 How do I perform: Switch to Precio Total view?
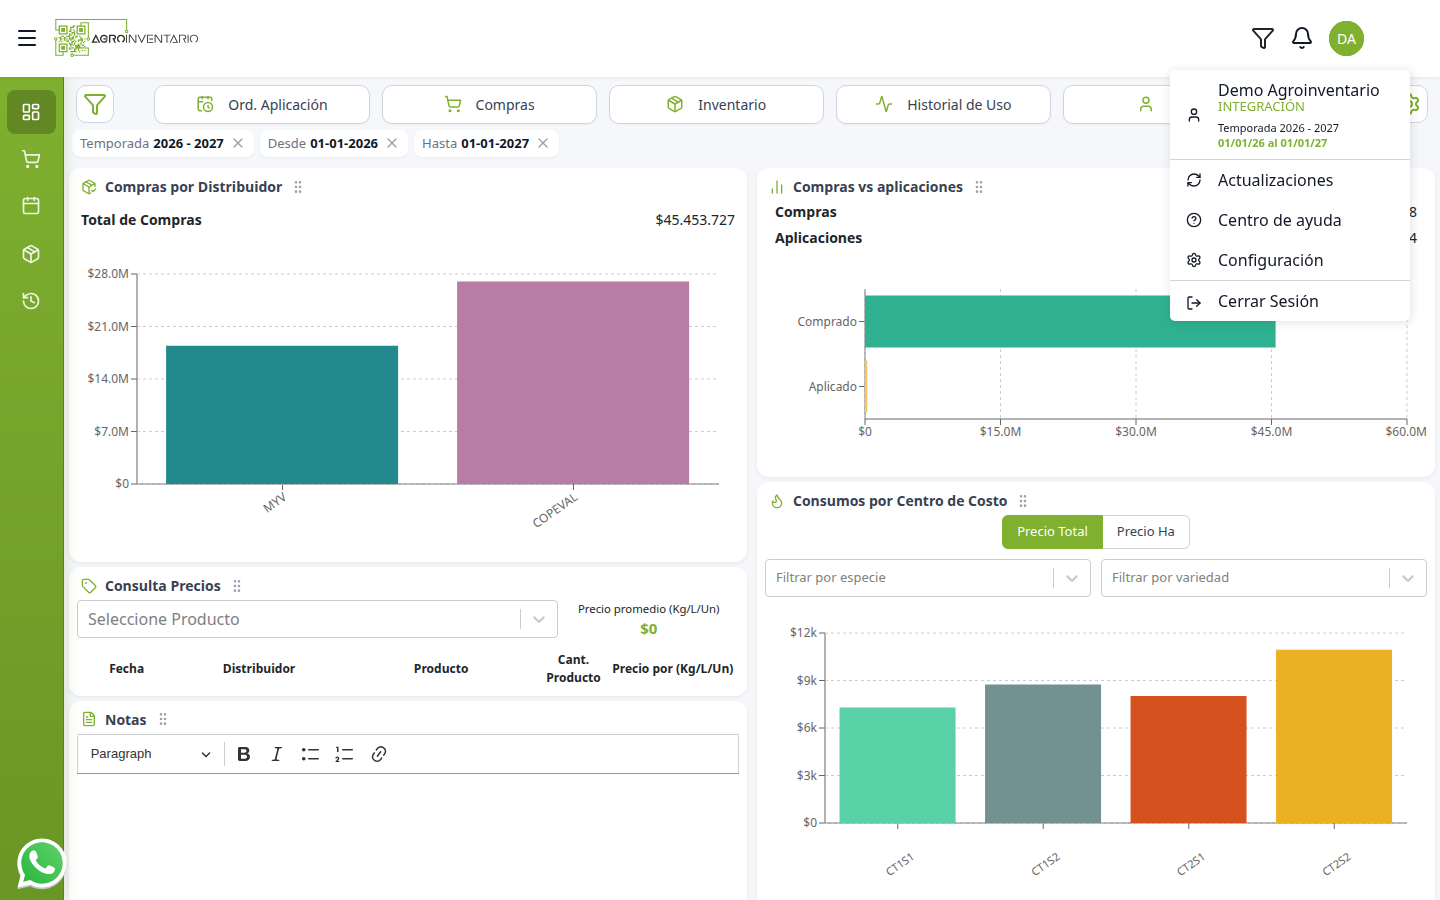(x=1052, y=532)
